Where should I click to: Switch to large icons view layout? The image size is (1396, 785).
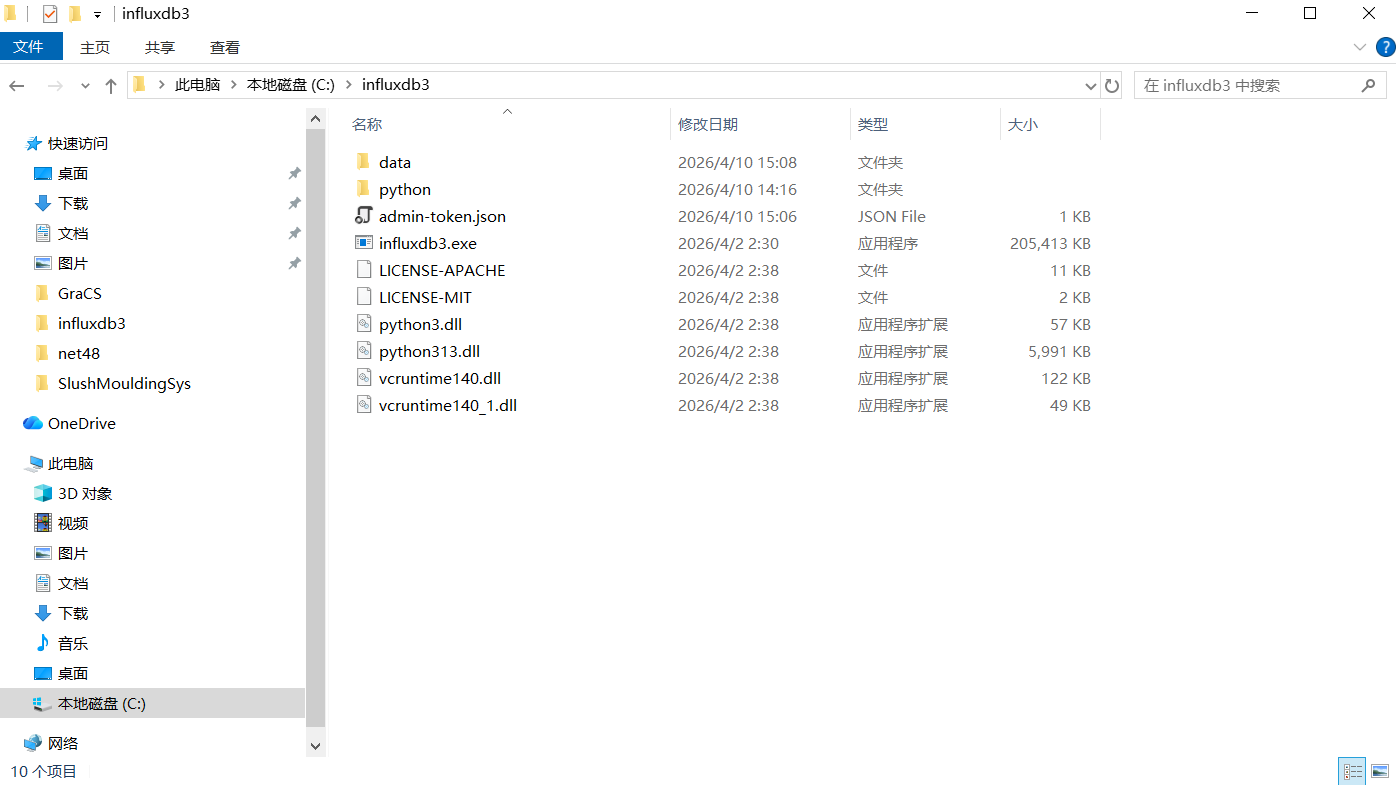1380,771
